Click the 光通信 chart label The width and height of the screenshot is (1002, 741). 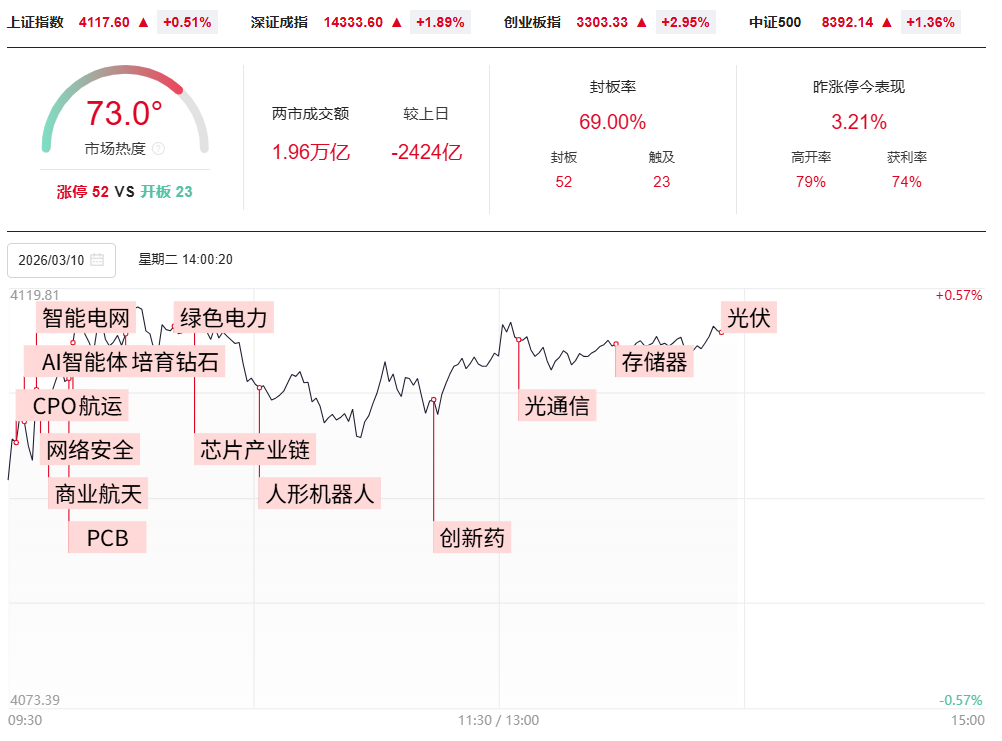point(557,406)
